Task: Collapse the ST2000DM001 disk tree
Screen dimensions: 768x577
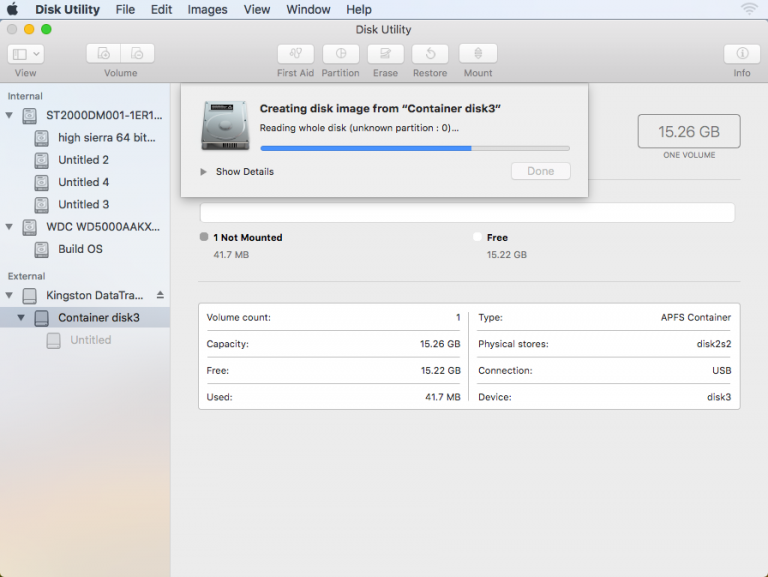Action: click(9, 116)
